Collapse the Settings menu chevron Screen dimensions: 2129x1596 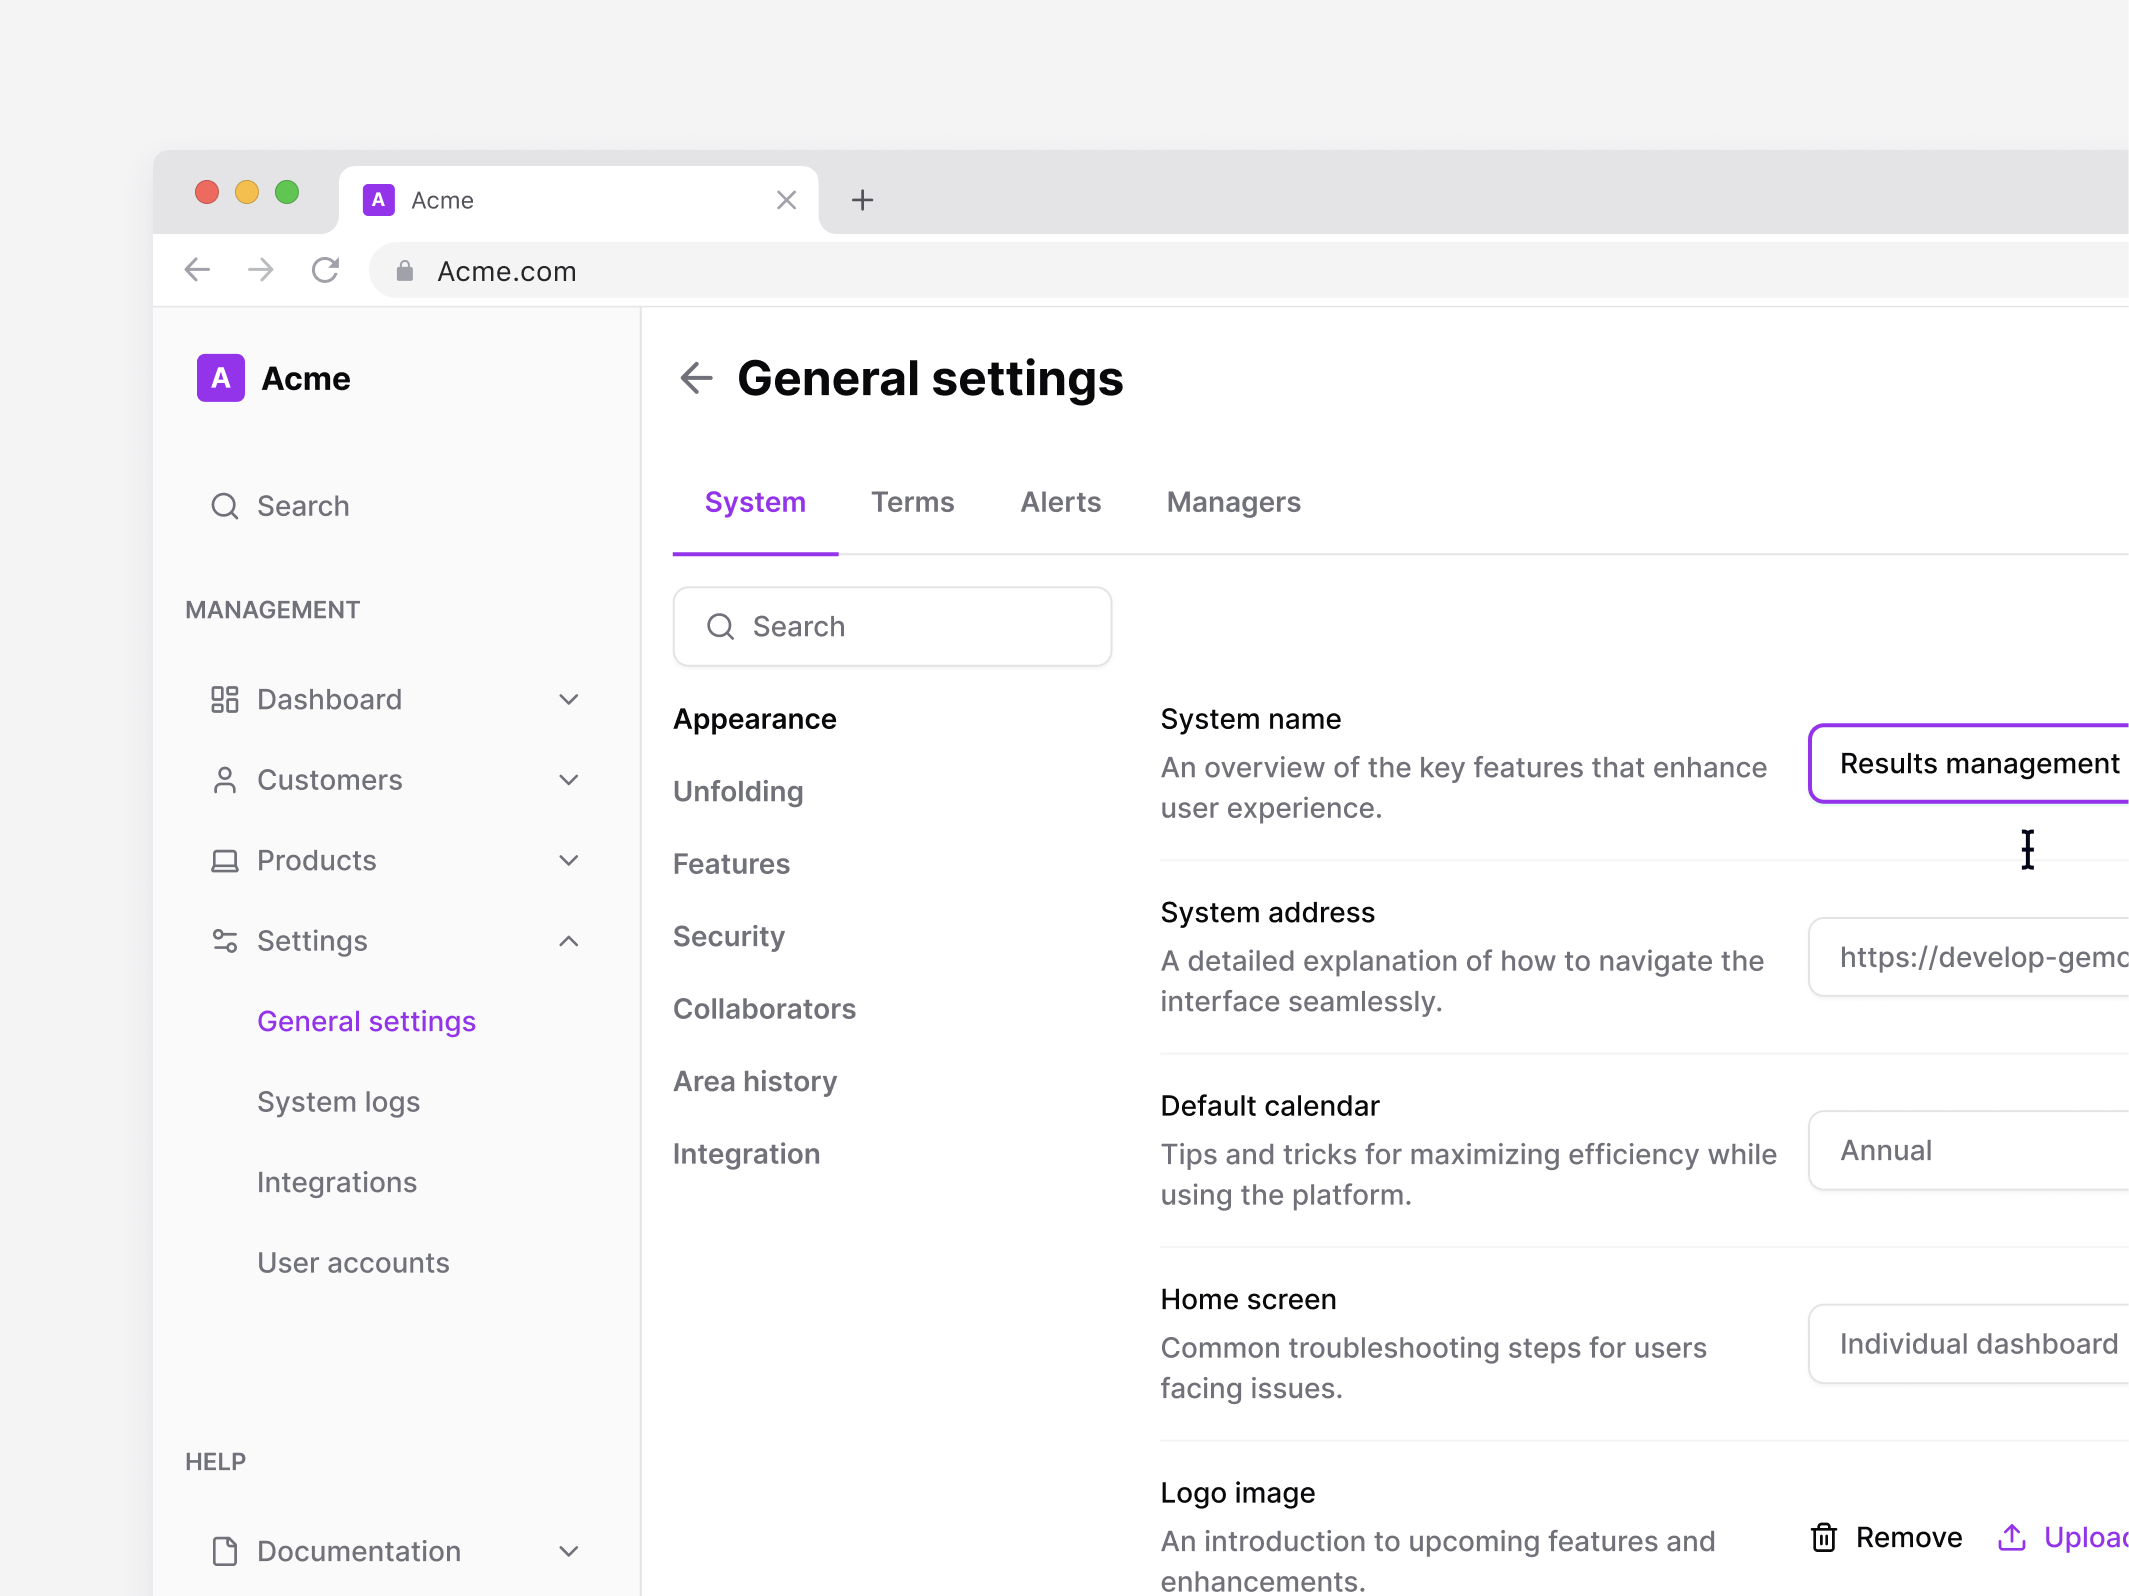coord(569,941)
